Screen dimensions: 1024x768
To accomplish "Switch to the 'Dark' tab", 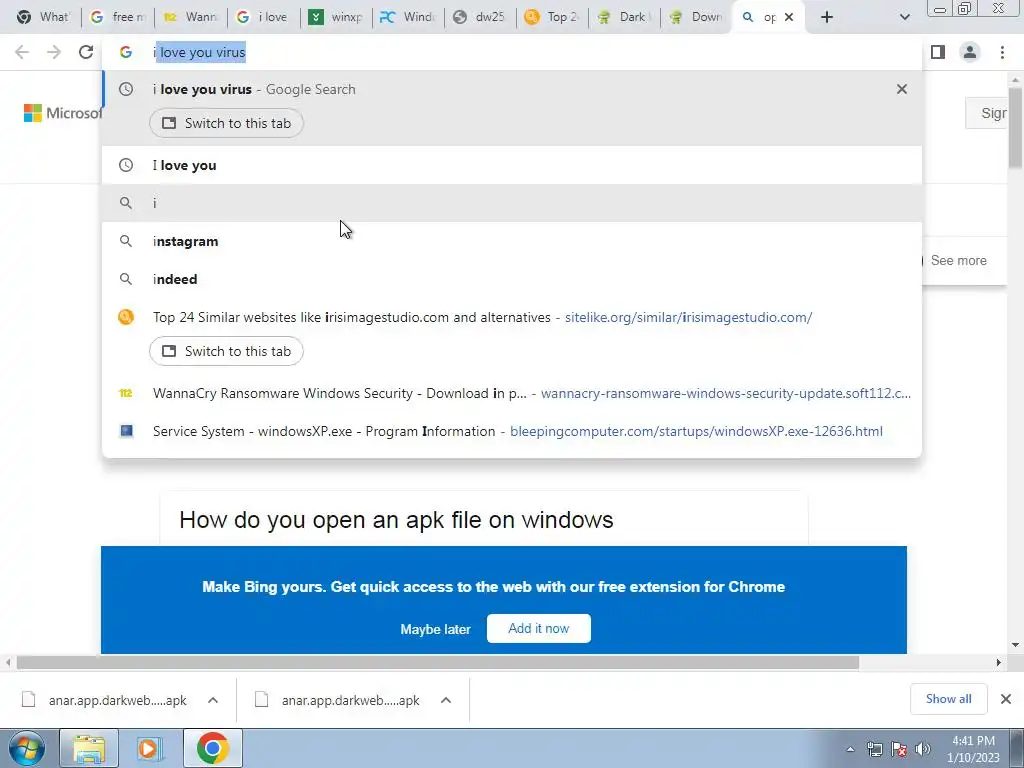I will [x=624, y=17].
